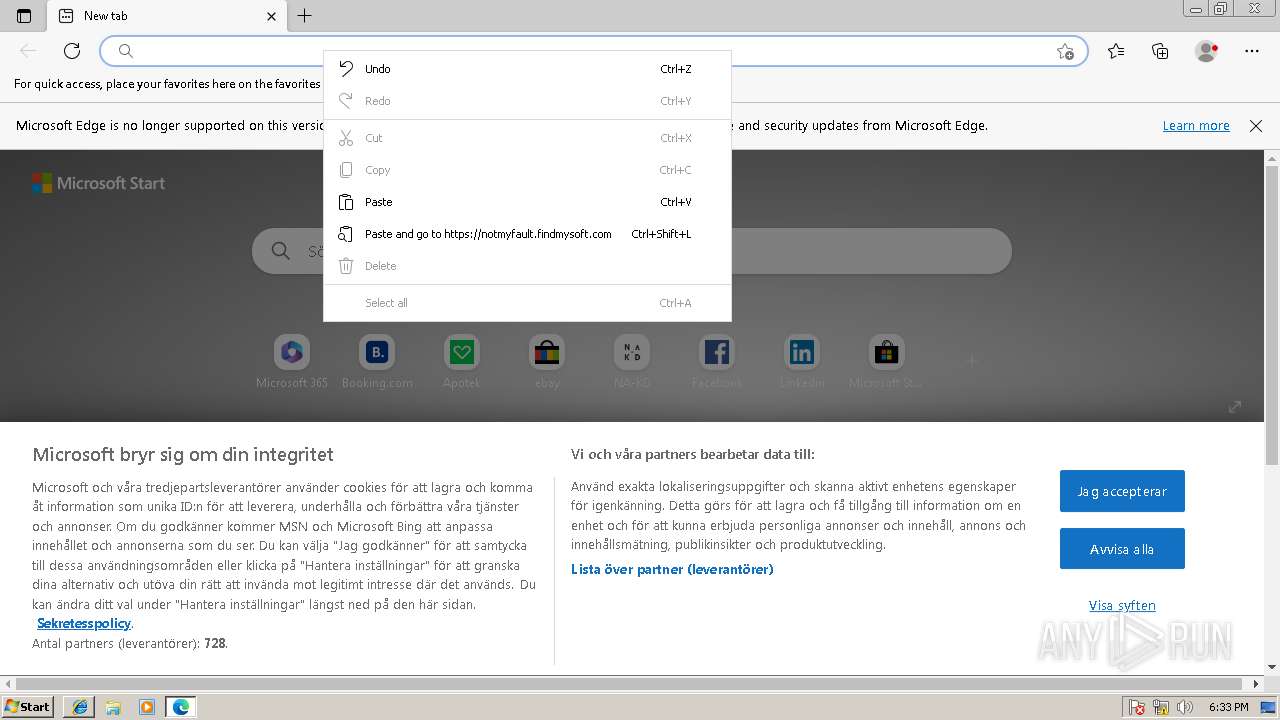Open the Booking.com quick link
This screenshot has width=1280, height=720.
click(x=377, y=362)
